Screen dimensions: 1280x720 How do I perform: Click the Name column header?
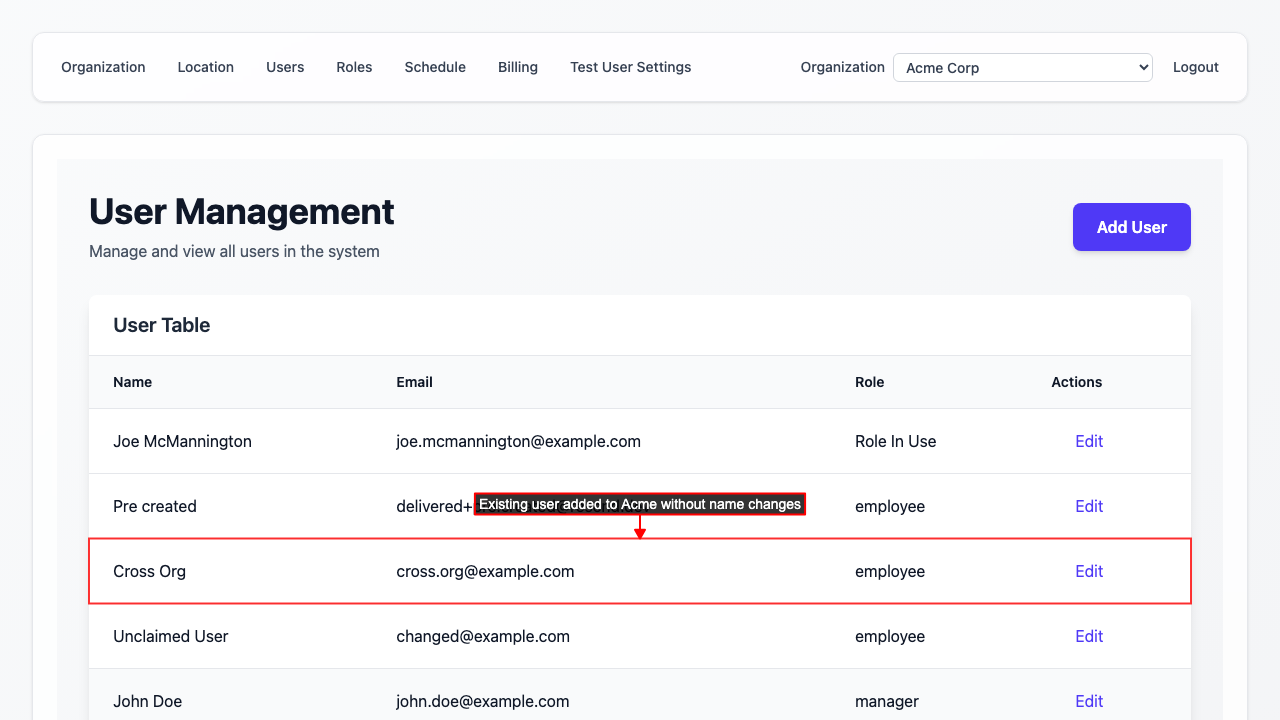coord(132,382)
